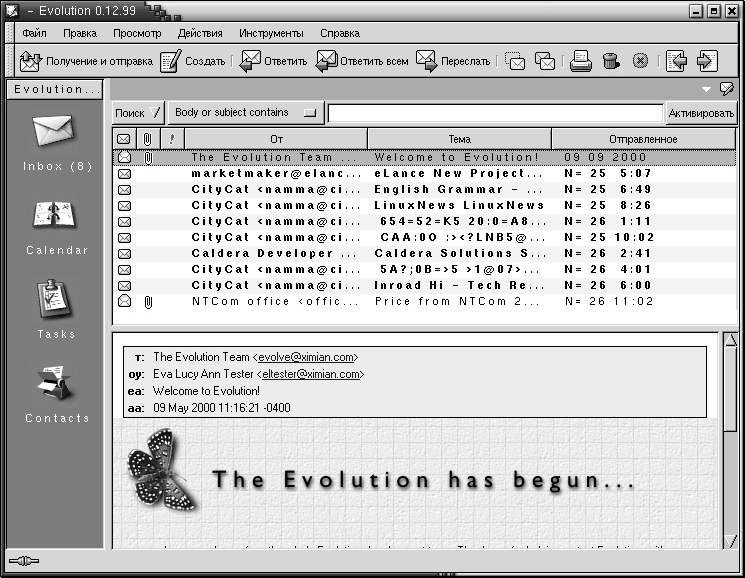Go to previous message arrow icon

tap(676, 61)
